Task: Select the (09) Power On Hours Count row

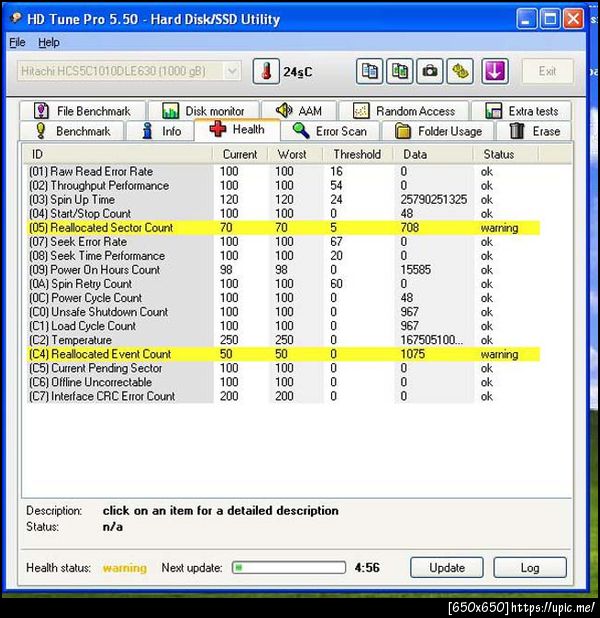Action: pyautogui.click(x=283, y=270)
